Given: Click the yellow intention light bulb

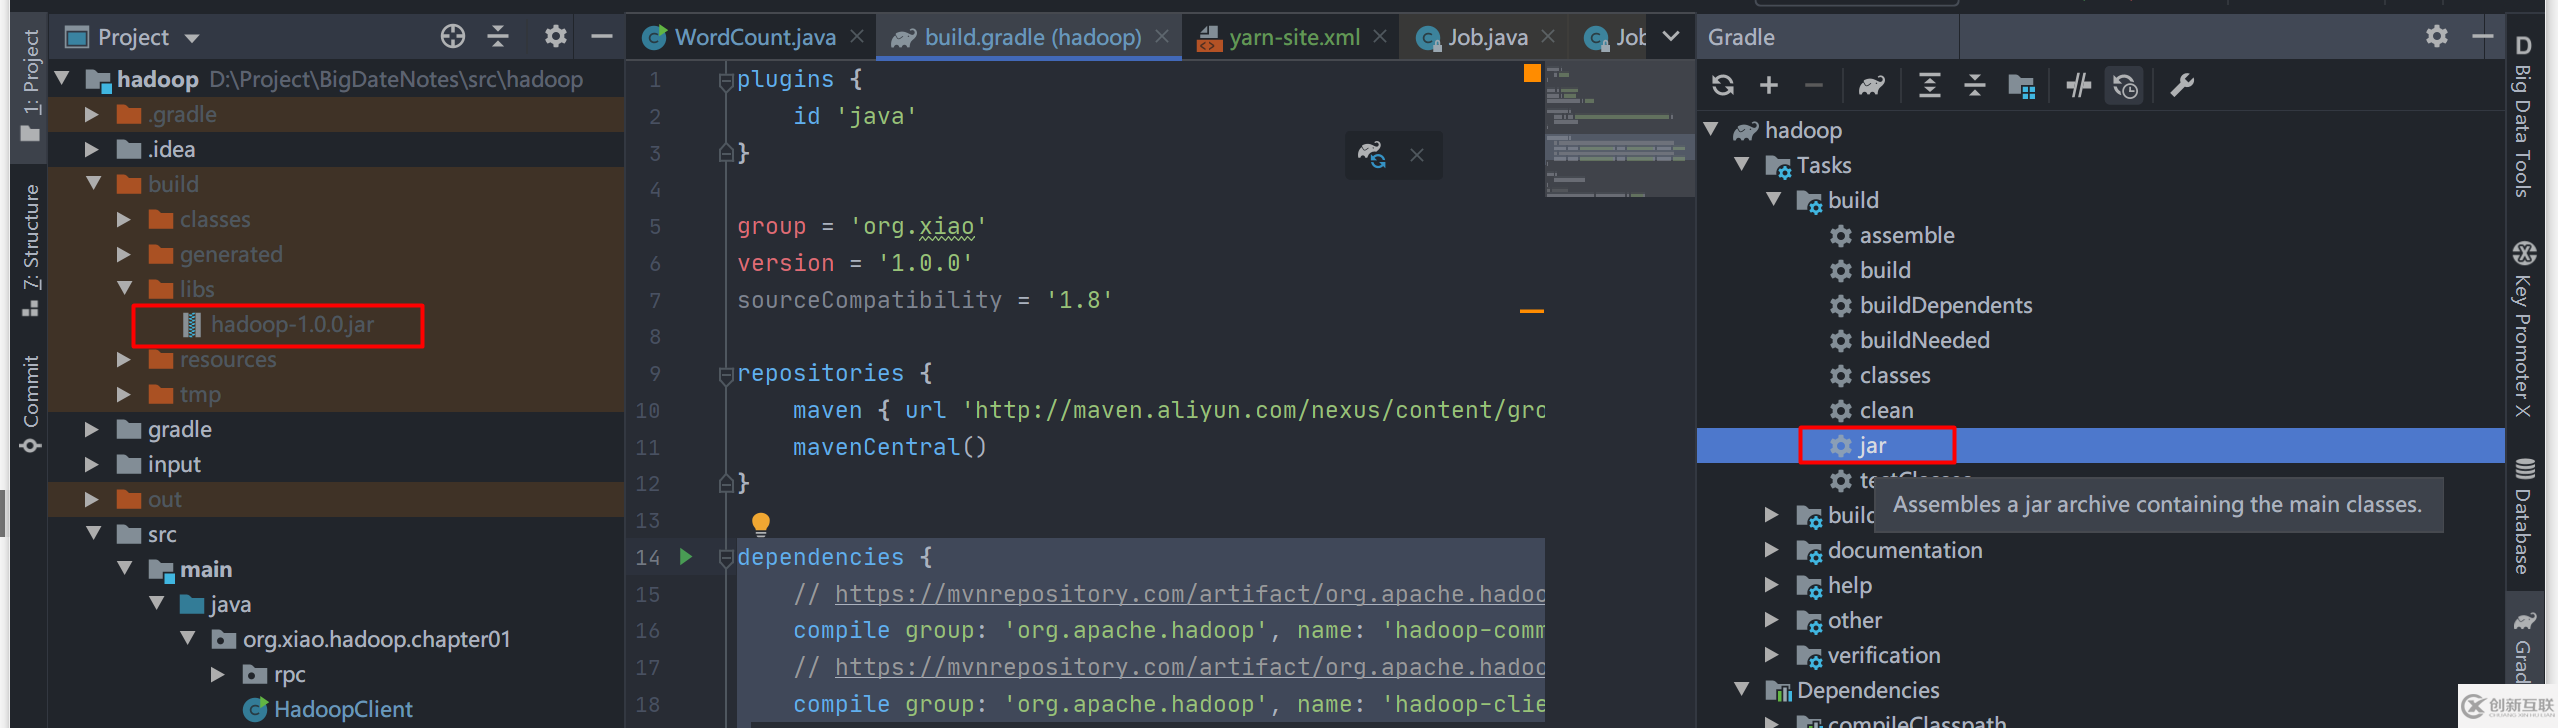Looking at the screenshot, I should click(x=760, y=523).
